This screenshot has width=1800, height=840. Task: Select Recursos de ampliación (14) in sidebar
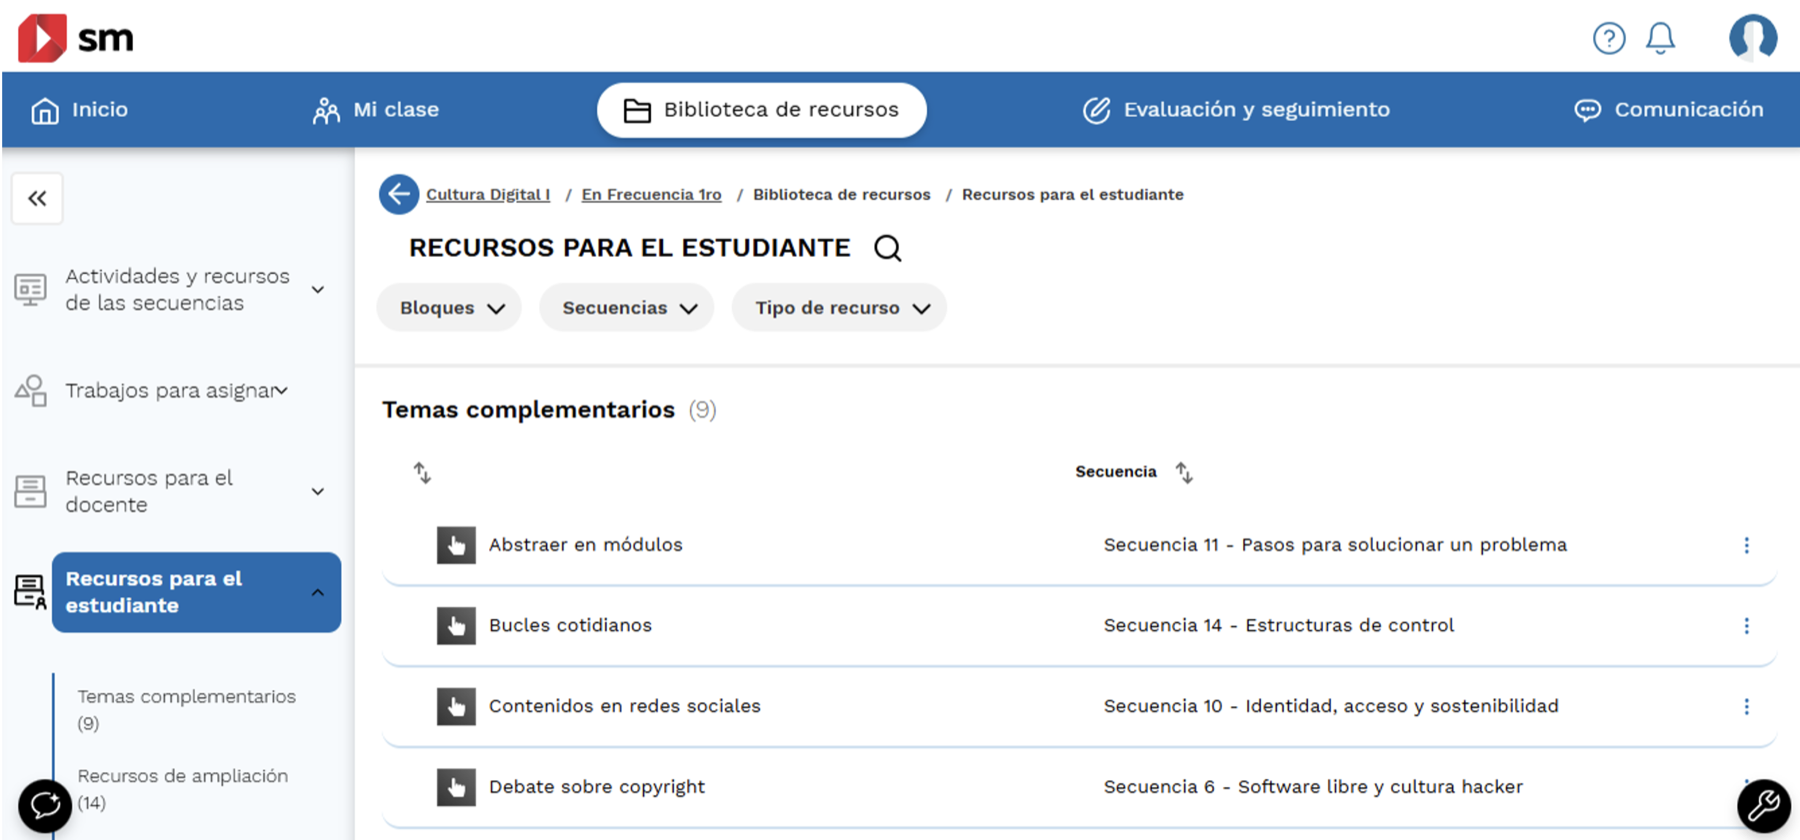(x=183, y=790)
